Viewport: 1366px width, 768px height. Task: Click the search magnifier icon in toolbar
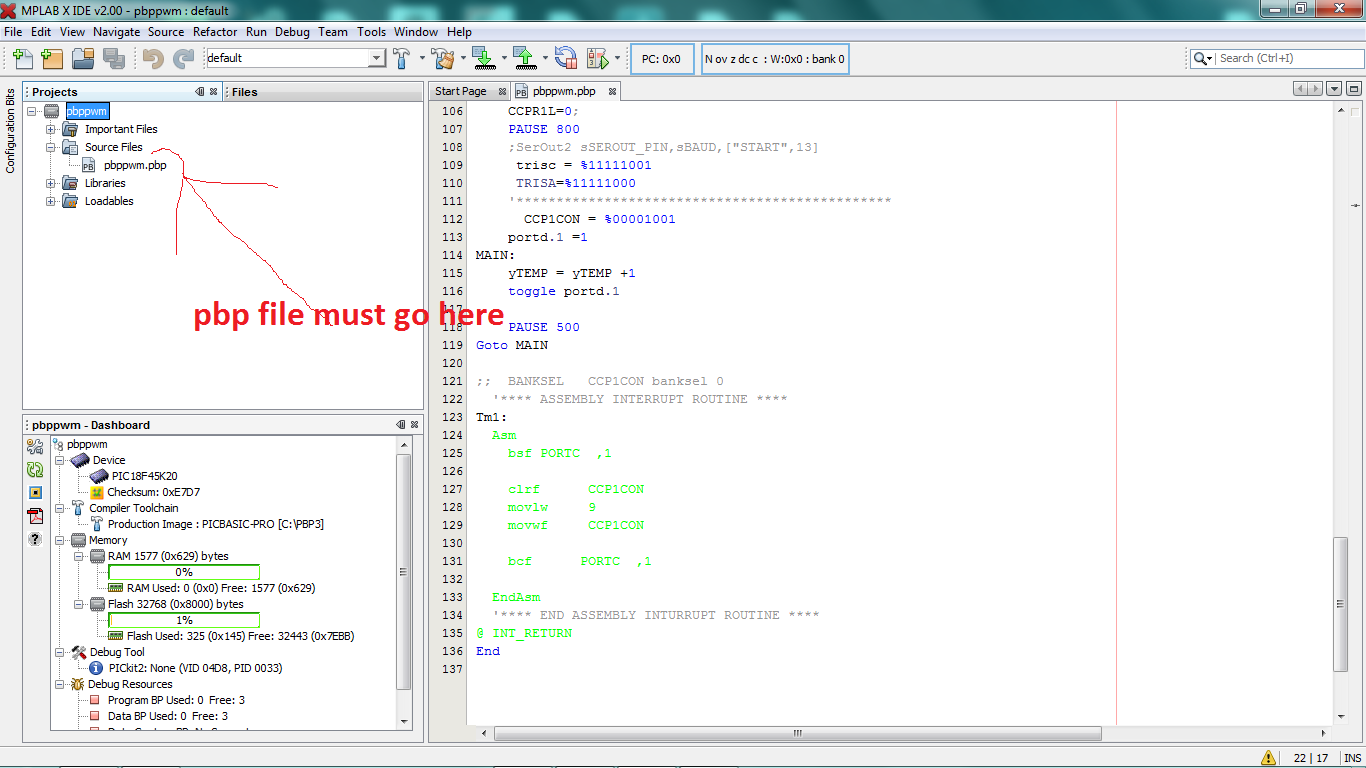(x=1200, y=59)
